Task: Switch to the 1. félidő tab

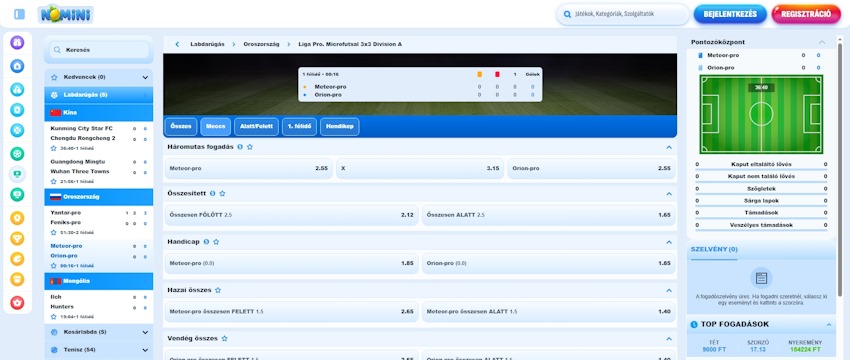Action: point(299,126)
